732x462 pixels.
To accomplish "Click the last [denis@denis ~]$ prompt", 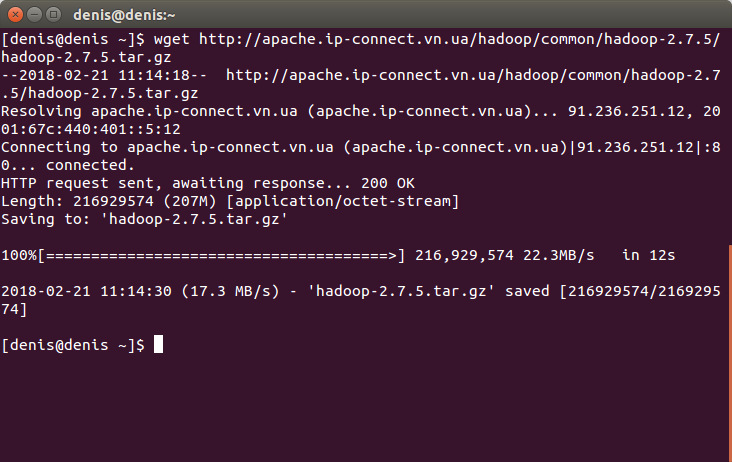I will click(73, 345).
